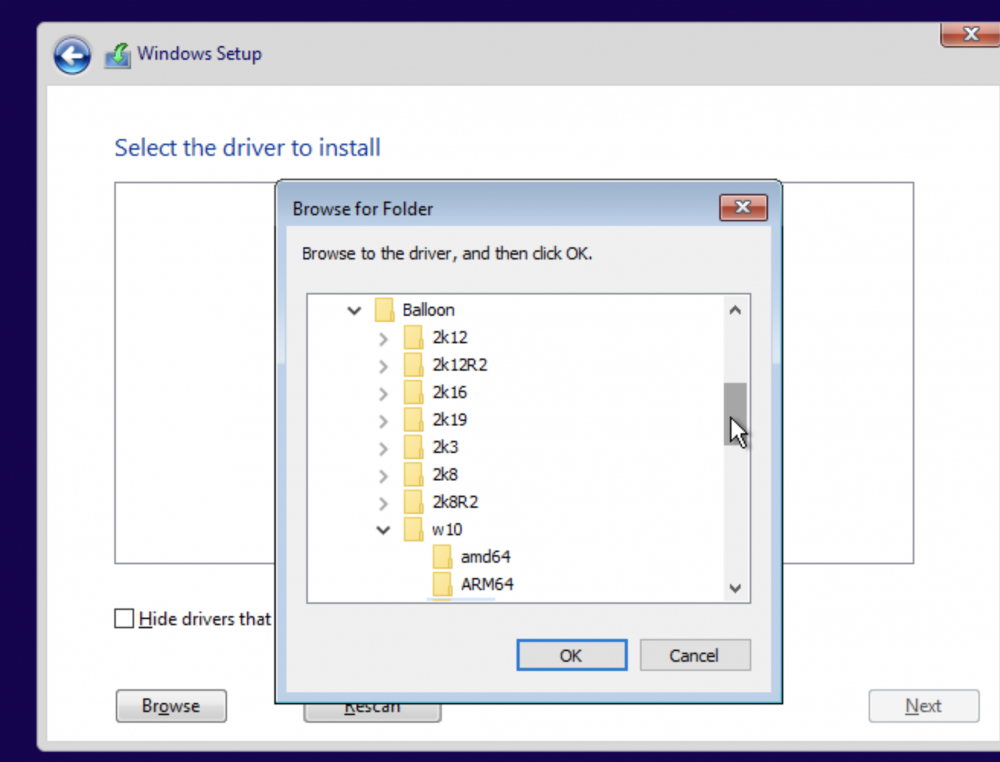Image resolution: width=1000 pixels, height=762 pixels.
Task: Click the 2k19 folder icon
Action: click(413, 420)
